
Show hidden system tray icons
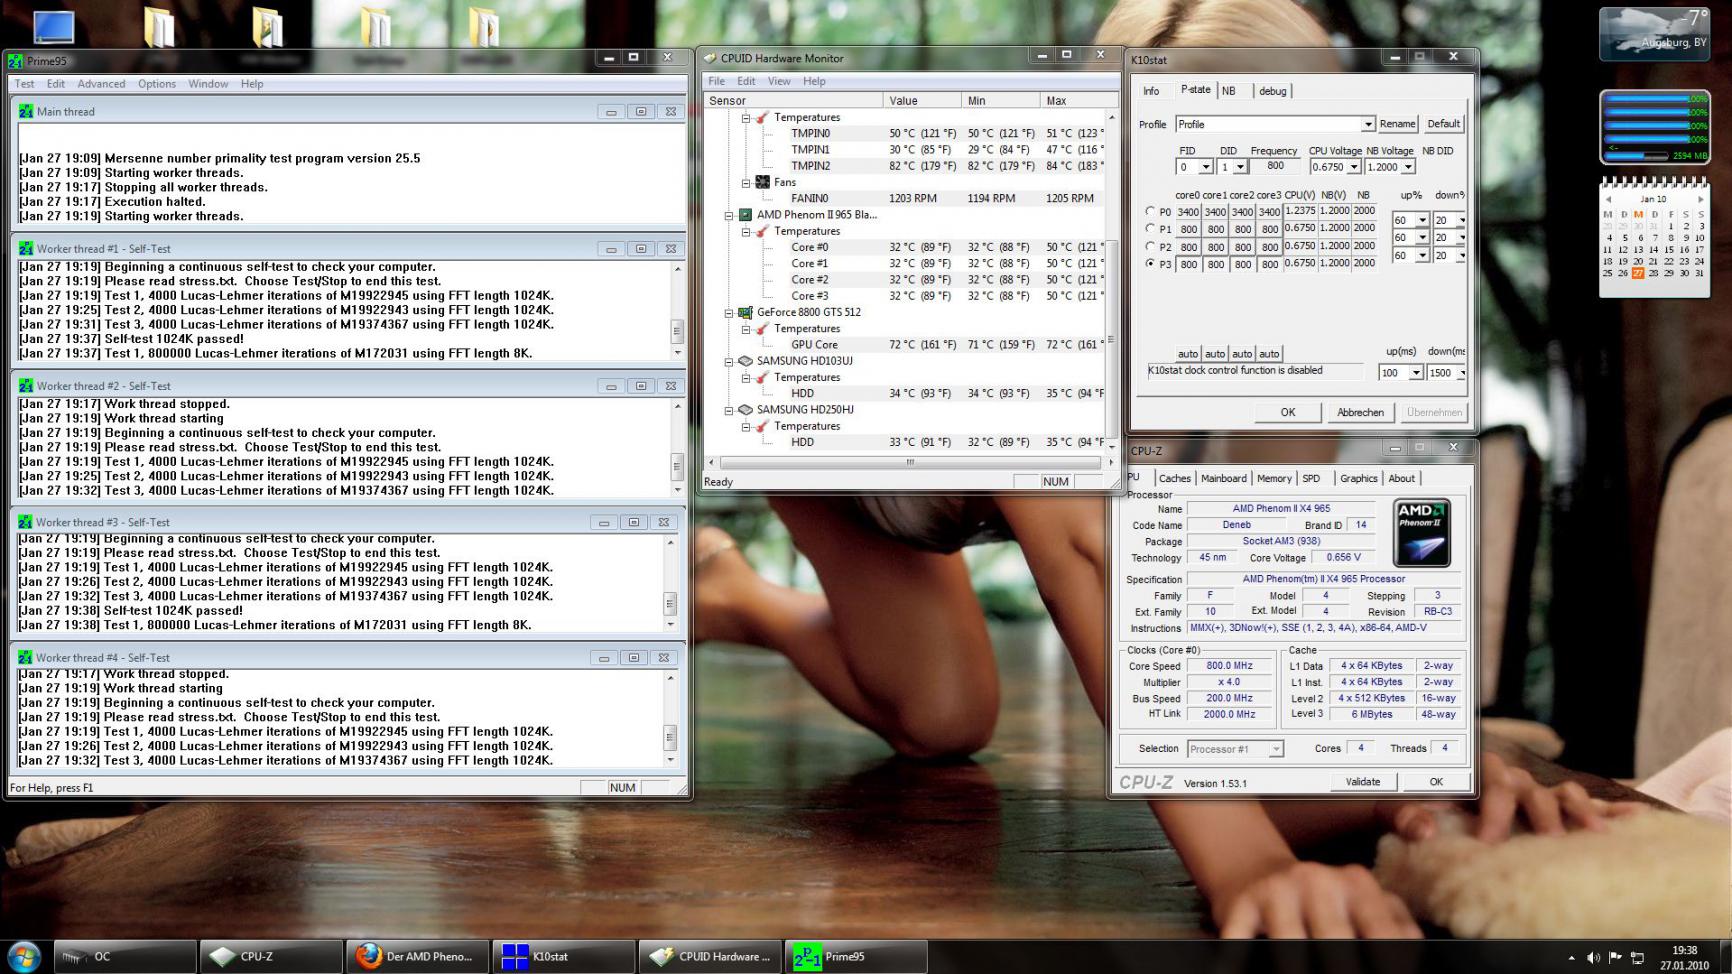click(1571, 958)
